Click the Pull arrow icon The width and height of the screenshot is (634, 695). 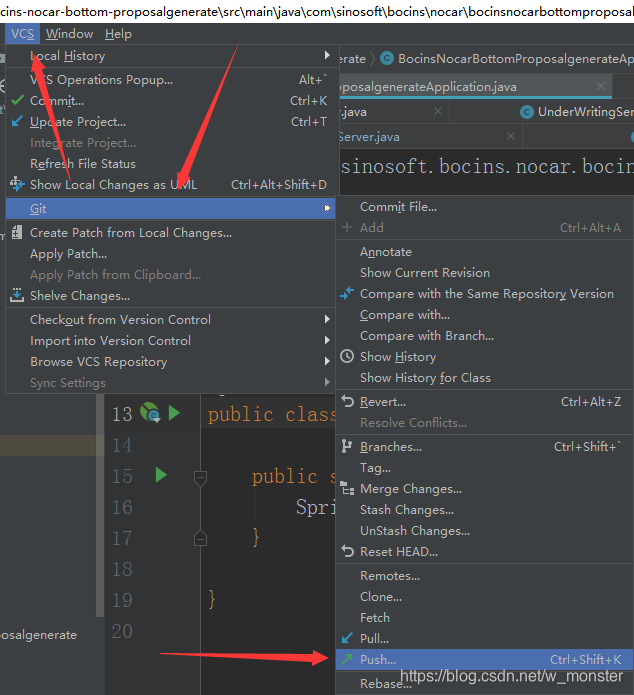[x=347, y=638]
